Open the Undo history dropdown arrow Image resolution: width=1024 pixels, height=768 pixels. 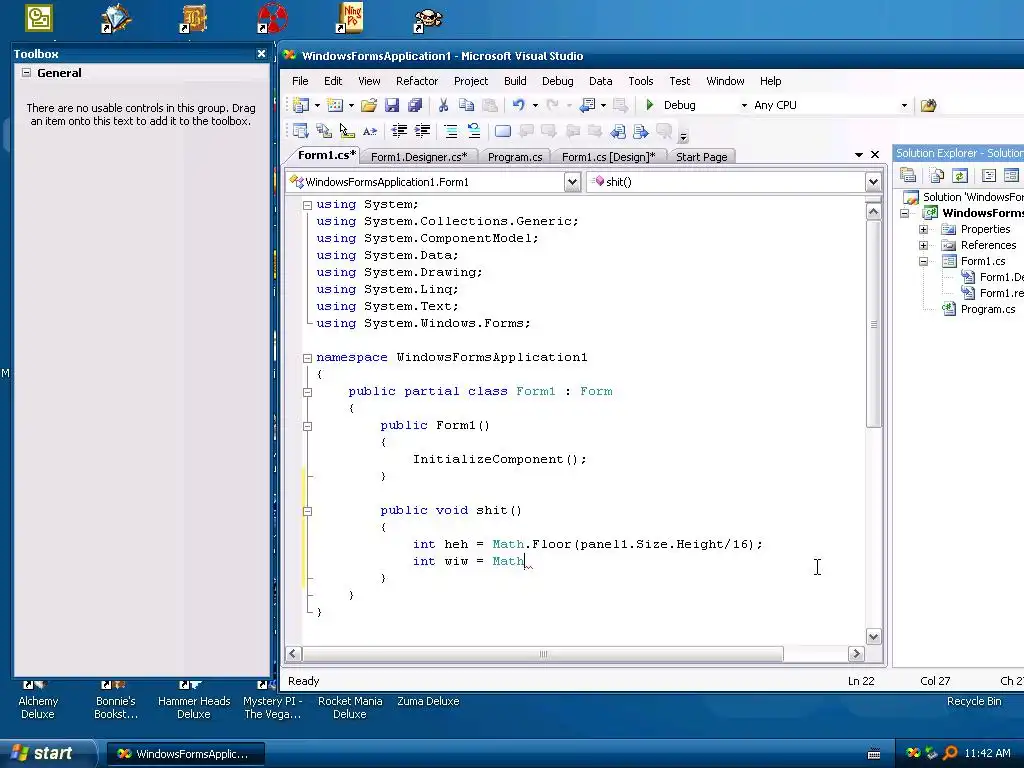[x=535, y=105]
